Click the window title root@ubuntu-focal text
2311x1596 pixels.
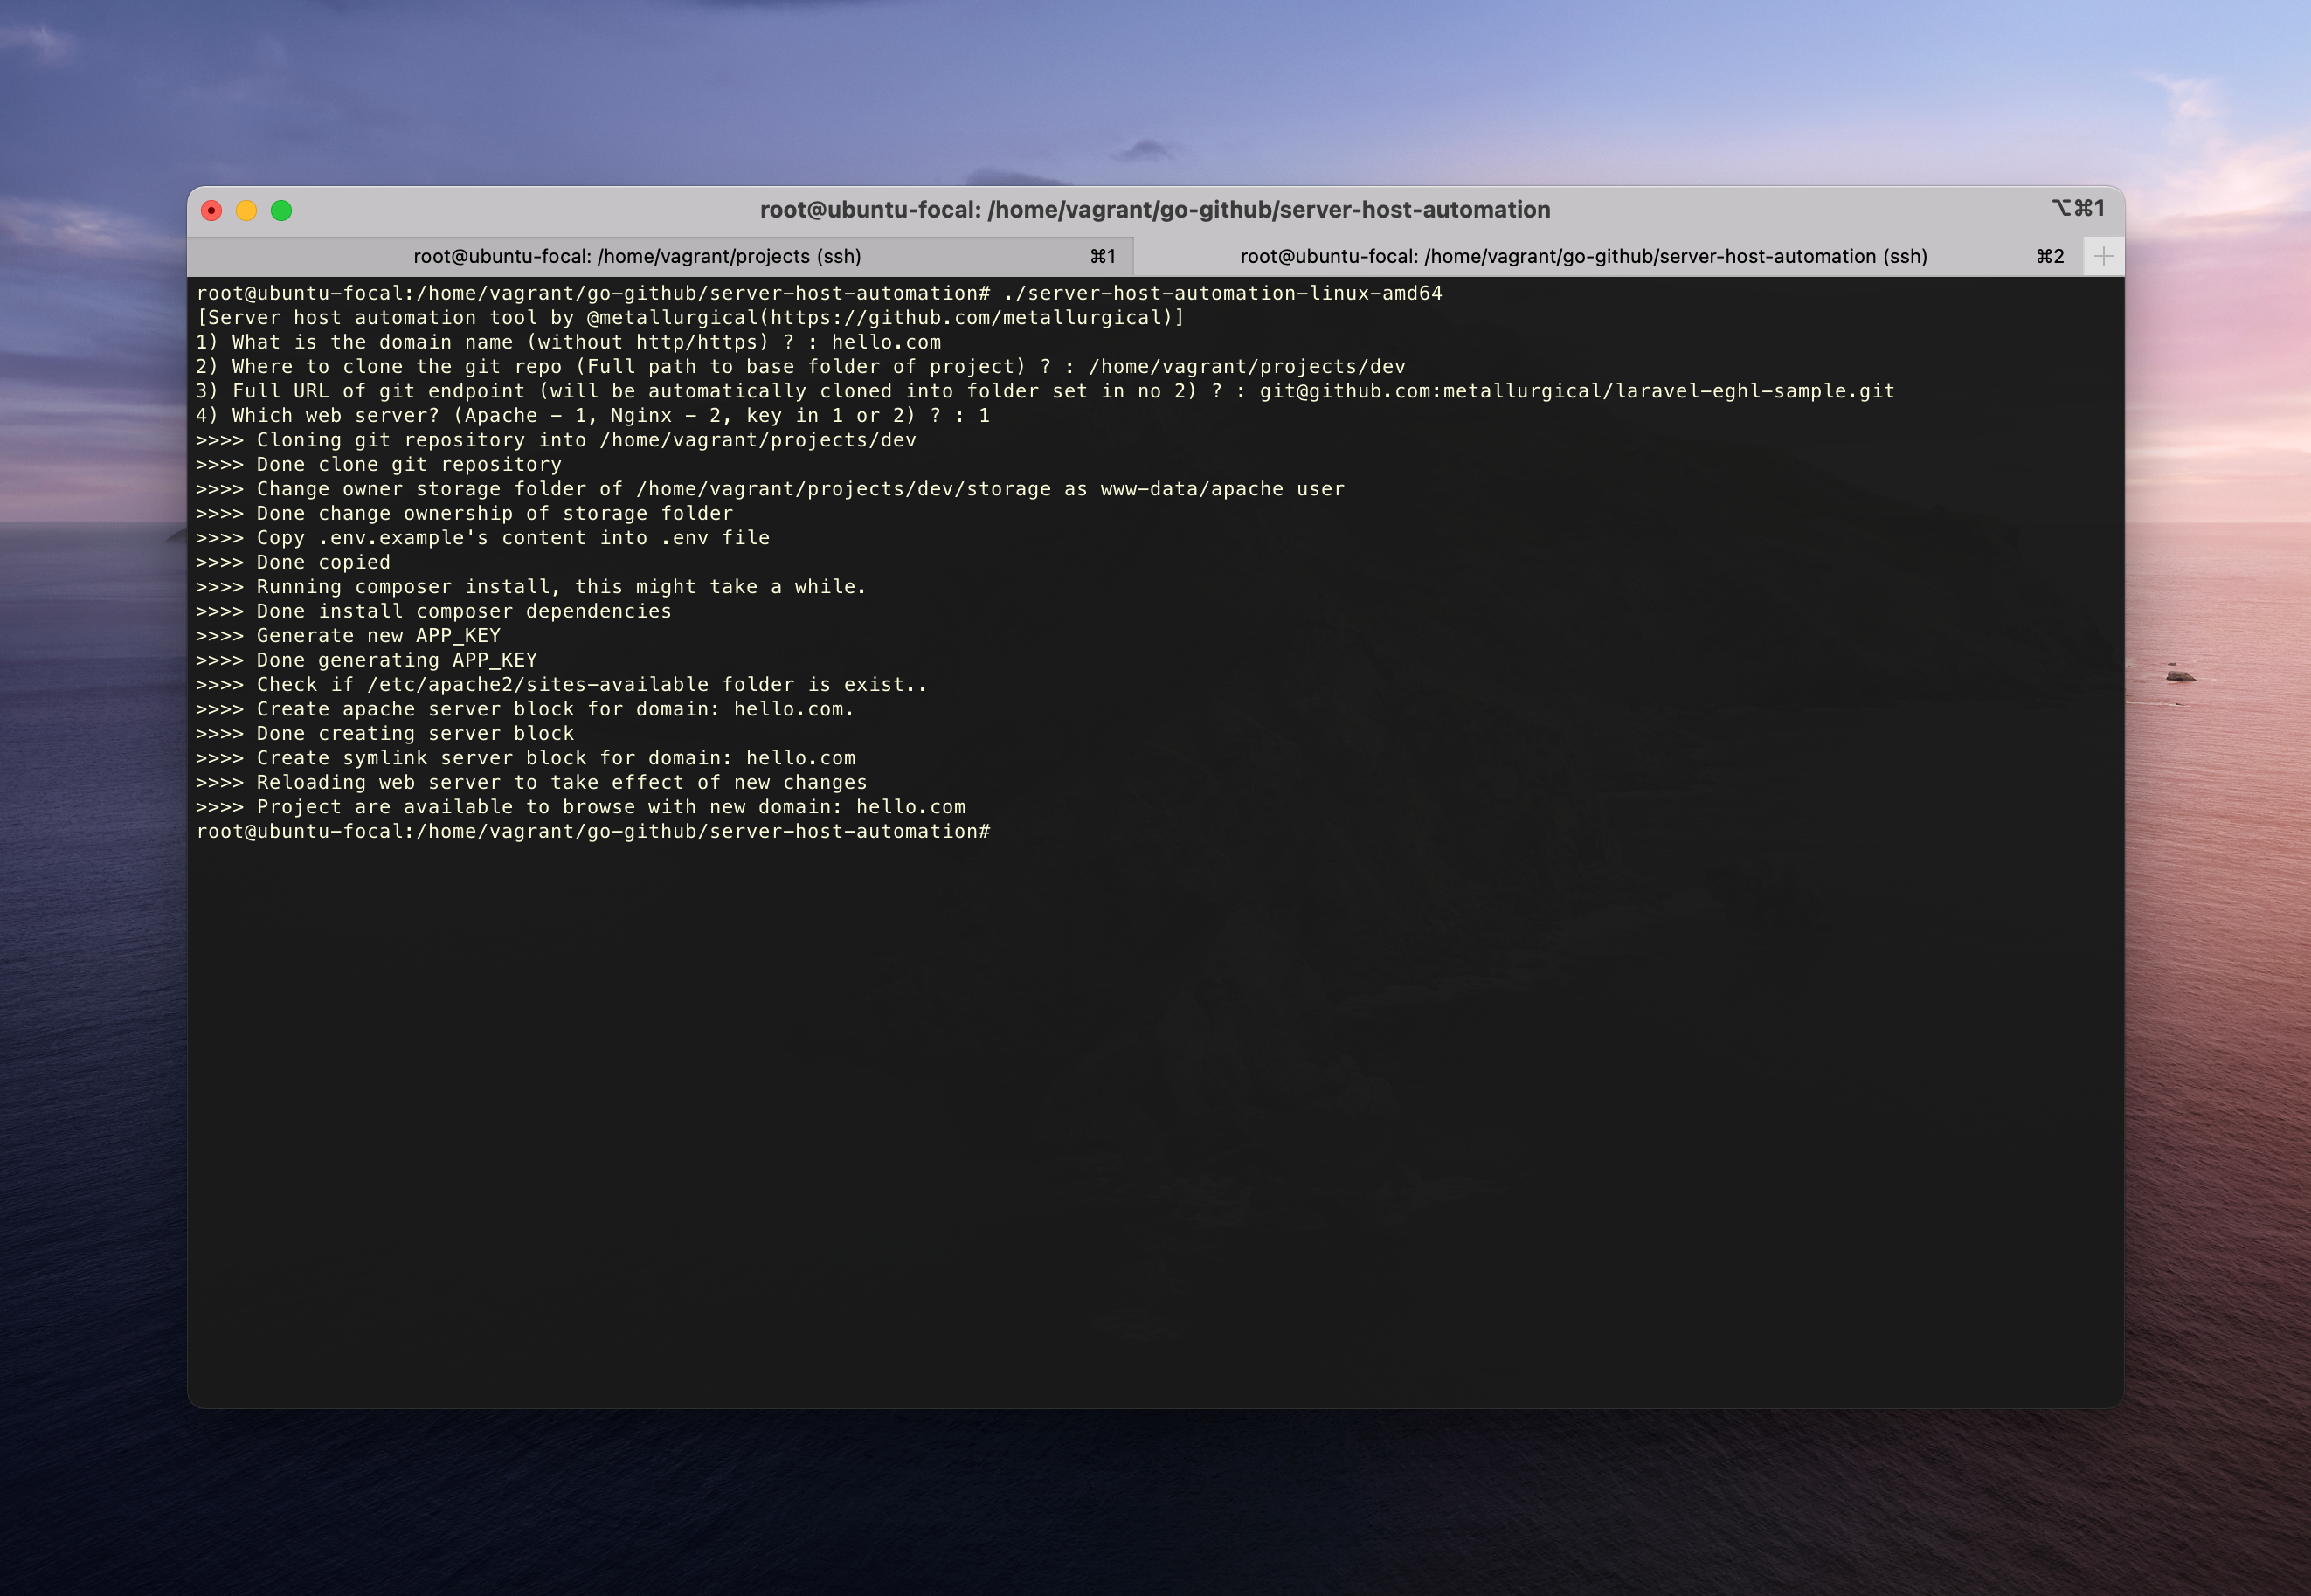pos(1154,209)
